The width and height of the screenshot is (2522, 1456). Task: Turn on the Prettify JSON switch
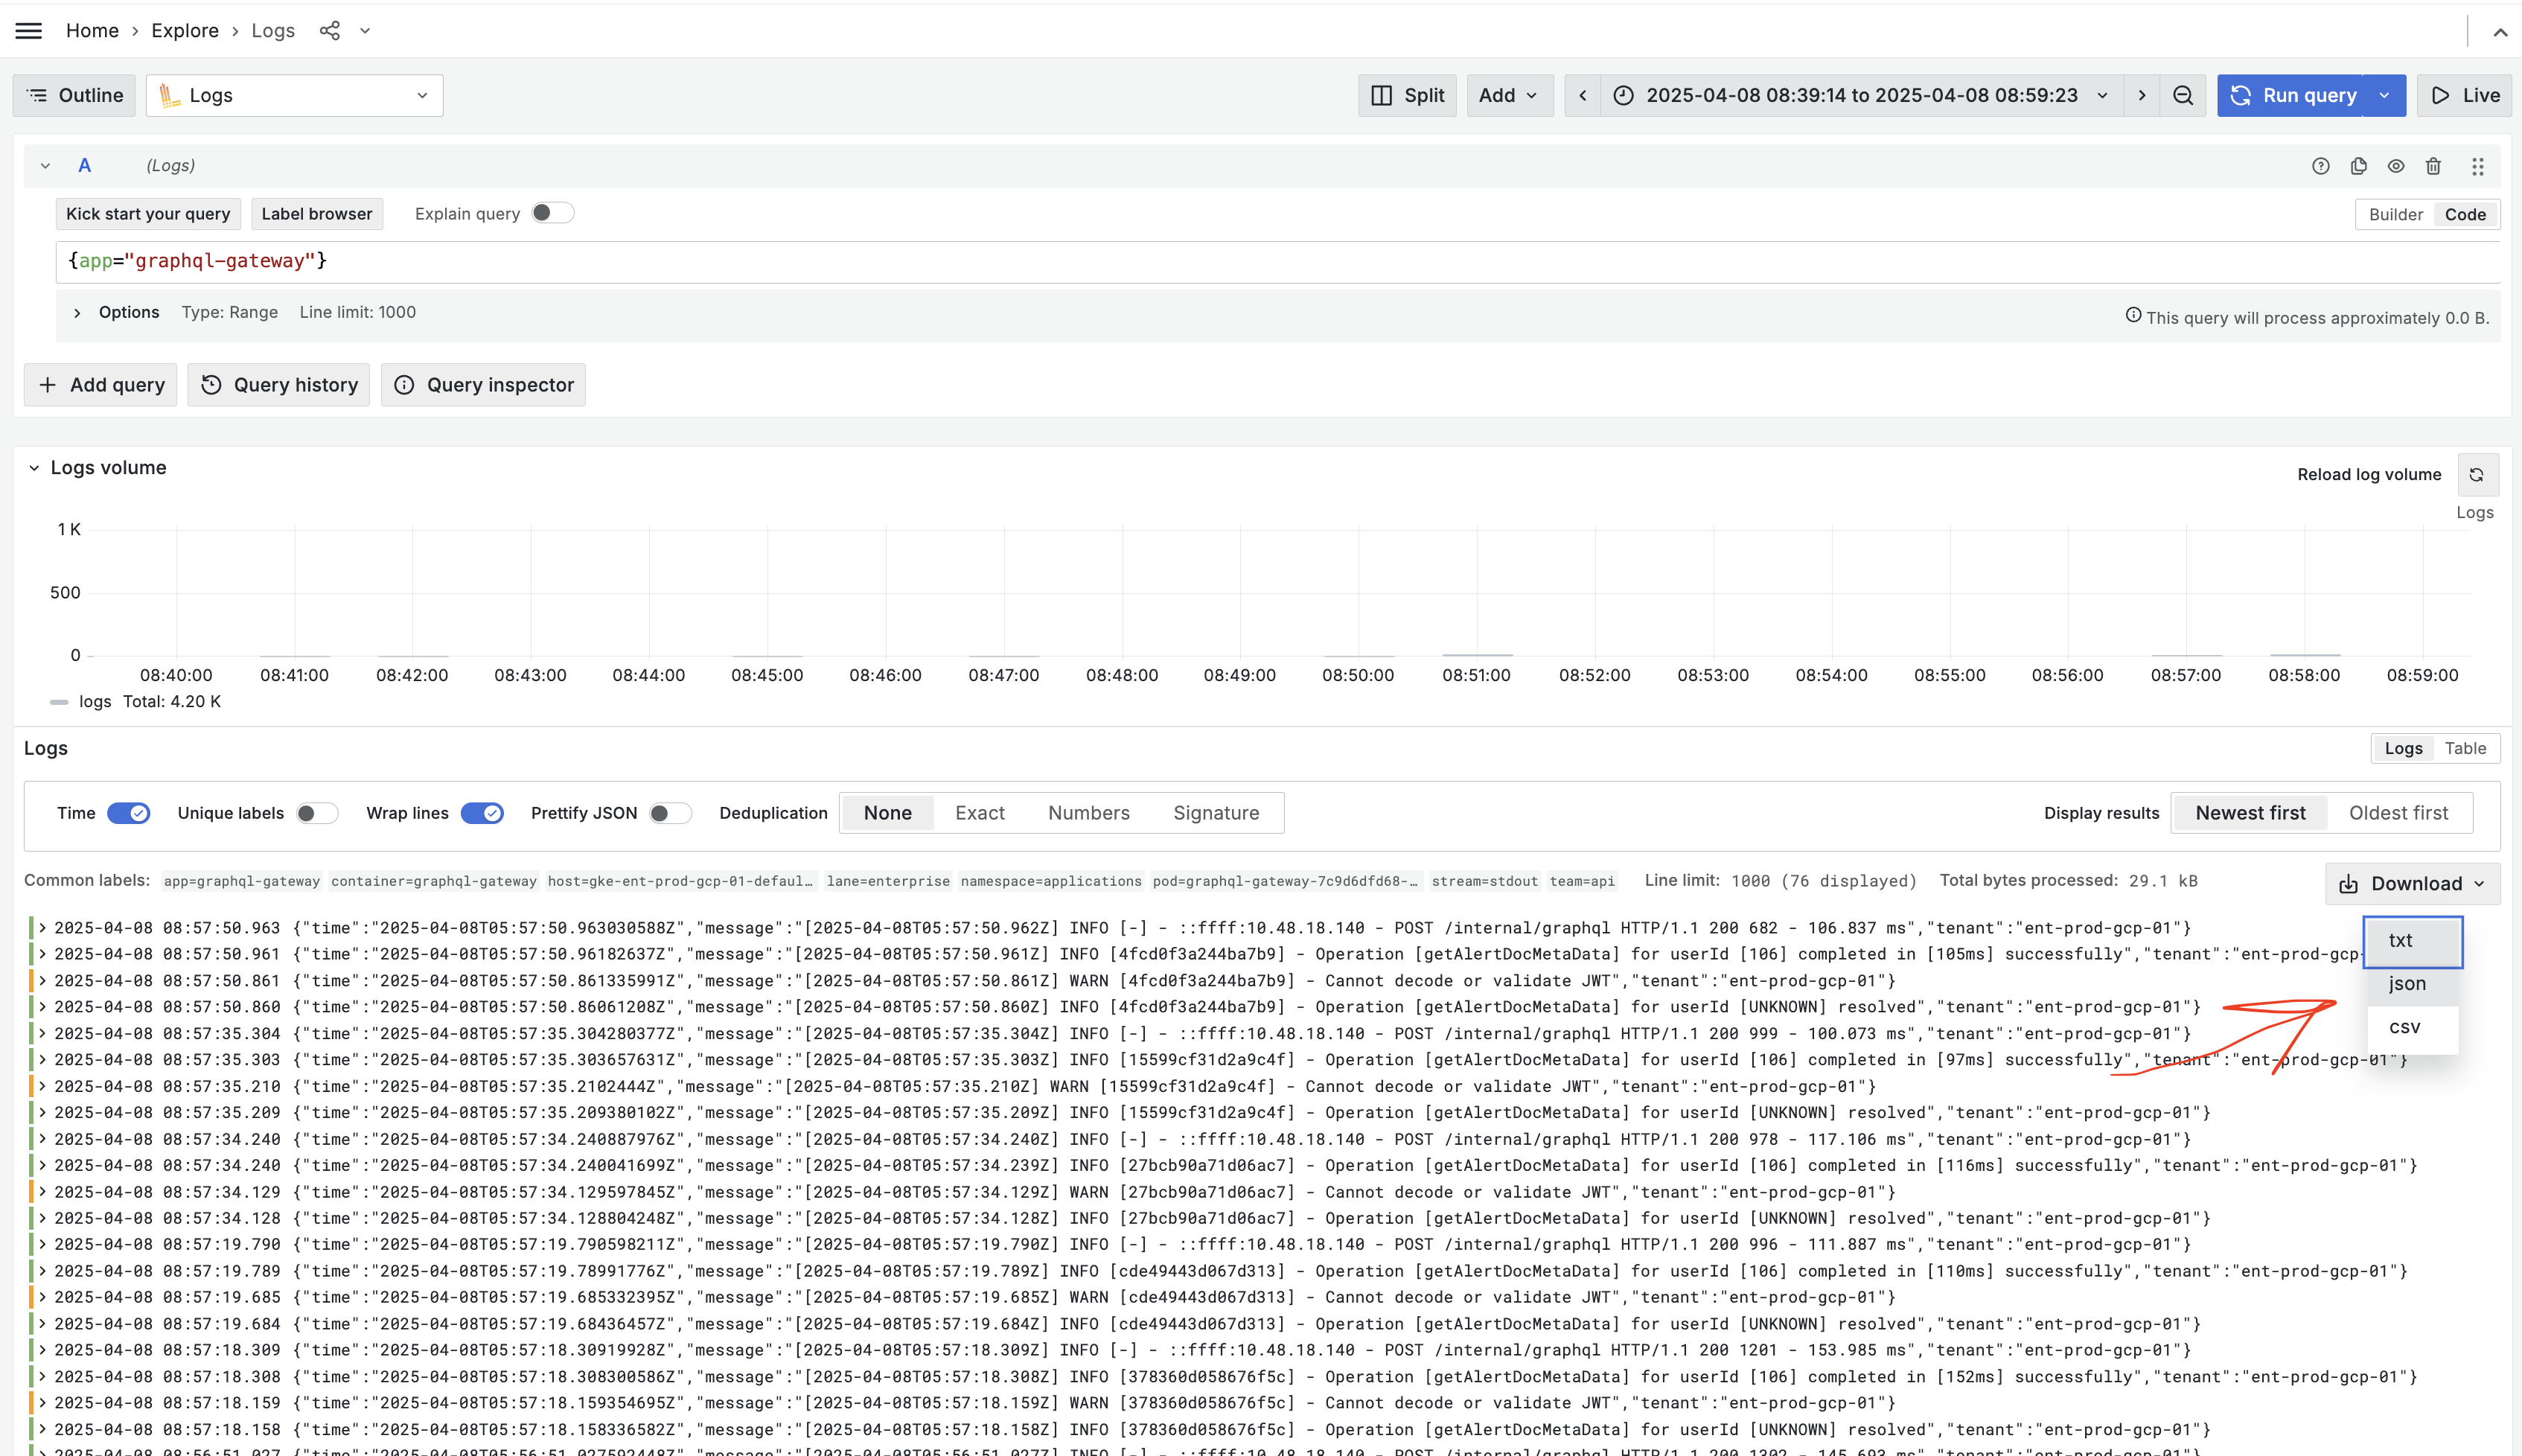[669, 813]
